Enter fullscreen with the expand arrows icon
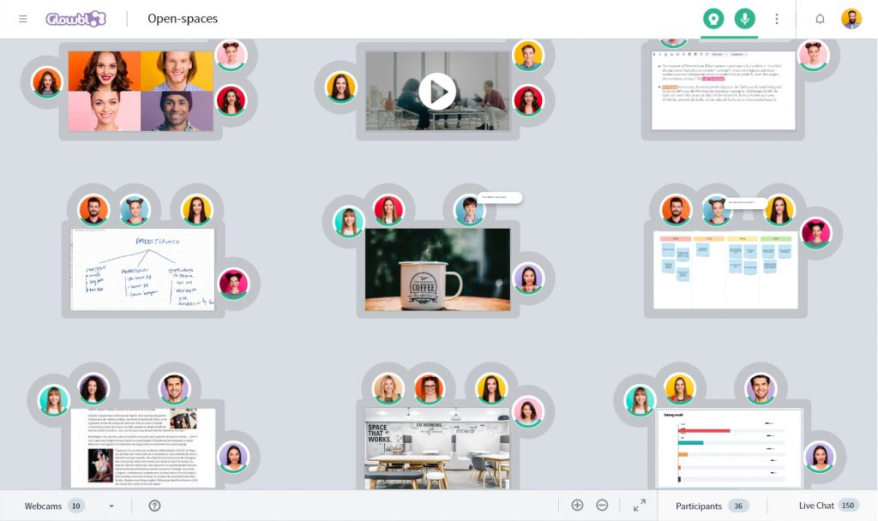 tap(639, 506)
